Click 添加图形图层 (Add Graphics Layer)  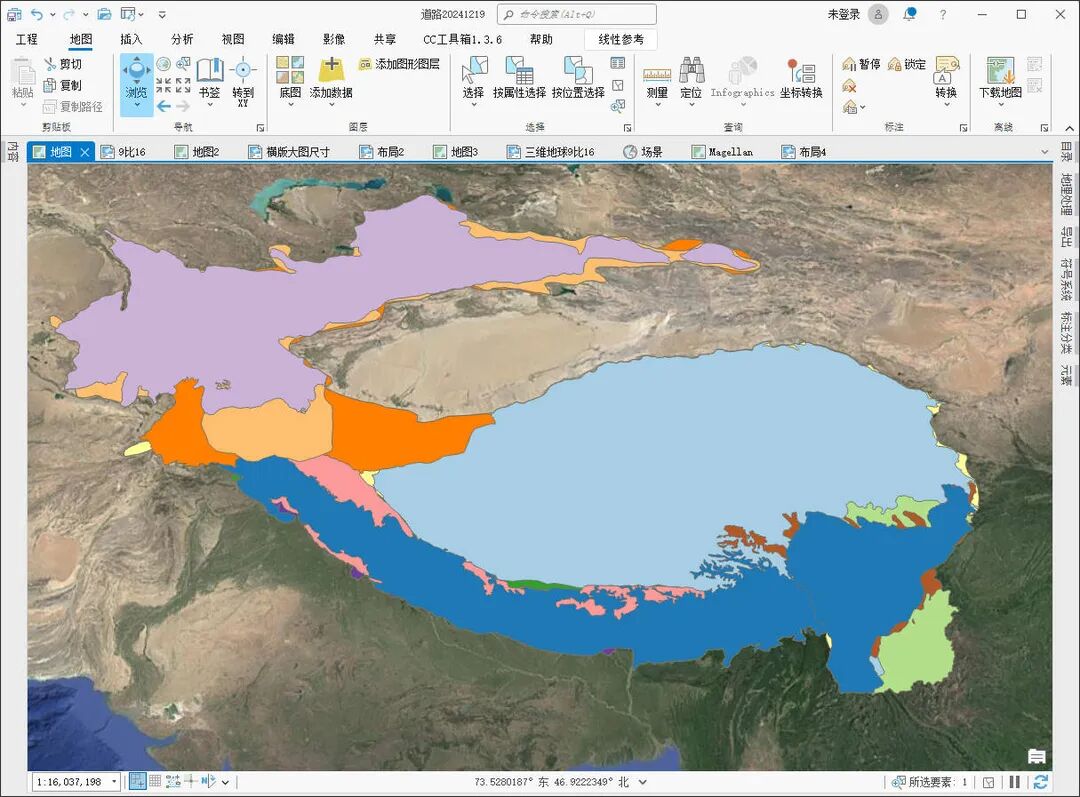pyautogui.click(x=399, y=64)
